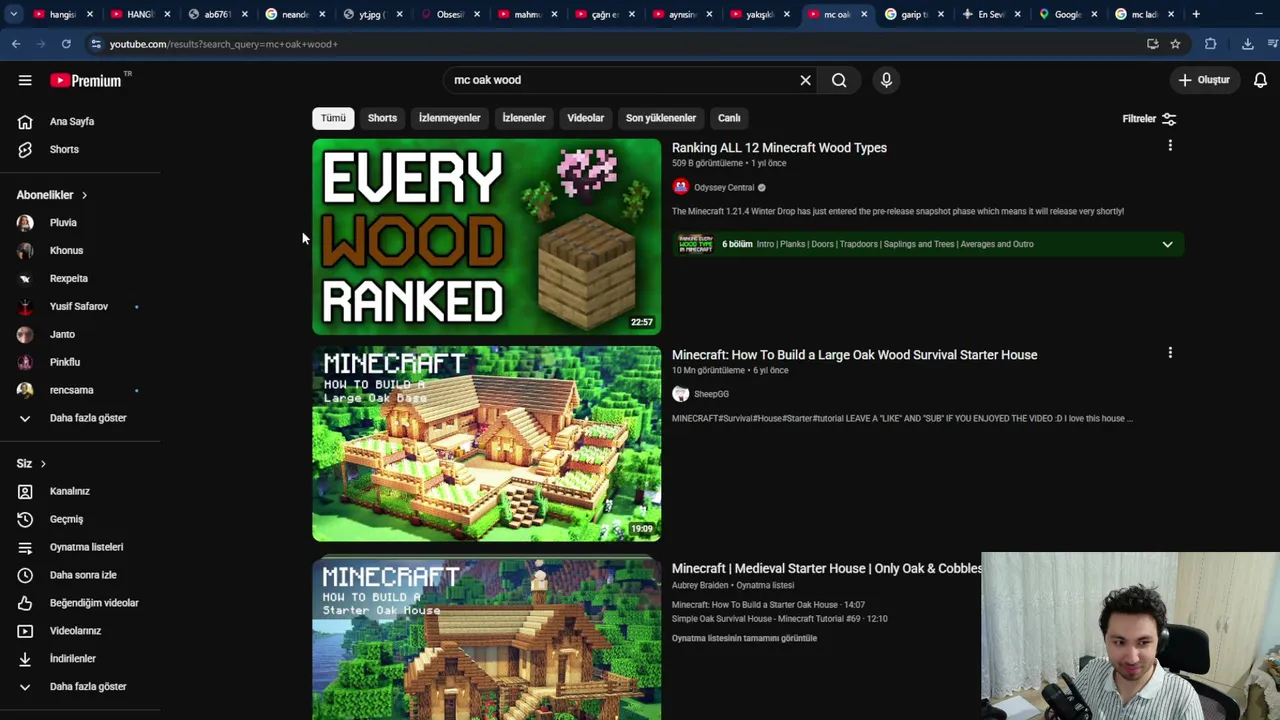Visit the Odyssey Central channel
Screen dimensions: 1280x720
[x=724, y=187]
